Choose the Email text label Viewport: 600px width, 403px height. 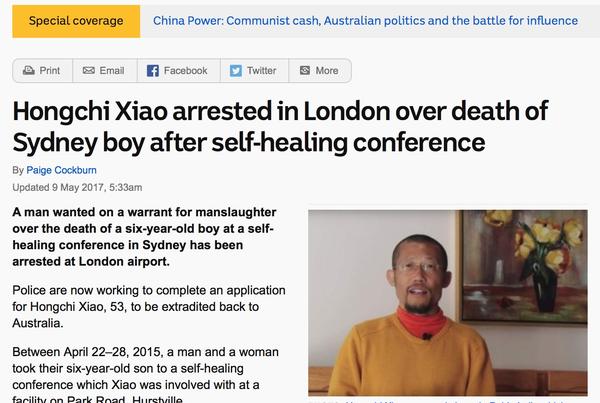[112, 71]
